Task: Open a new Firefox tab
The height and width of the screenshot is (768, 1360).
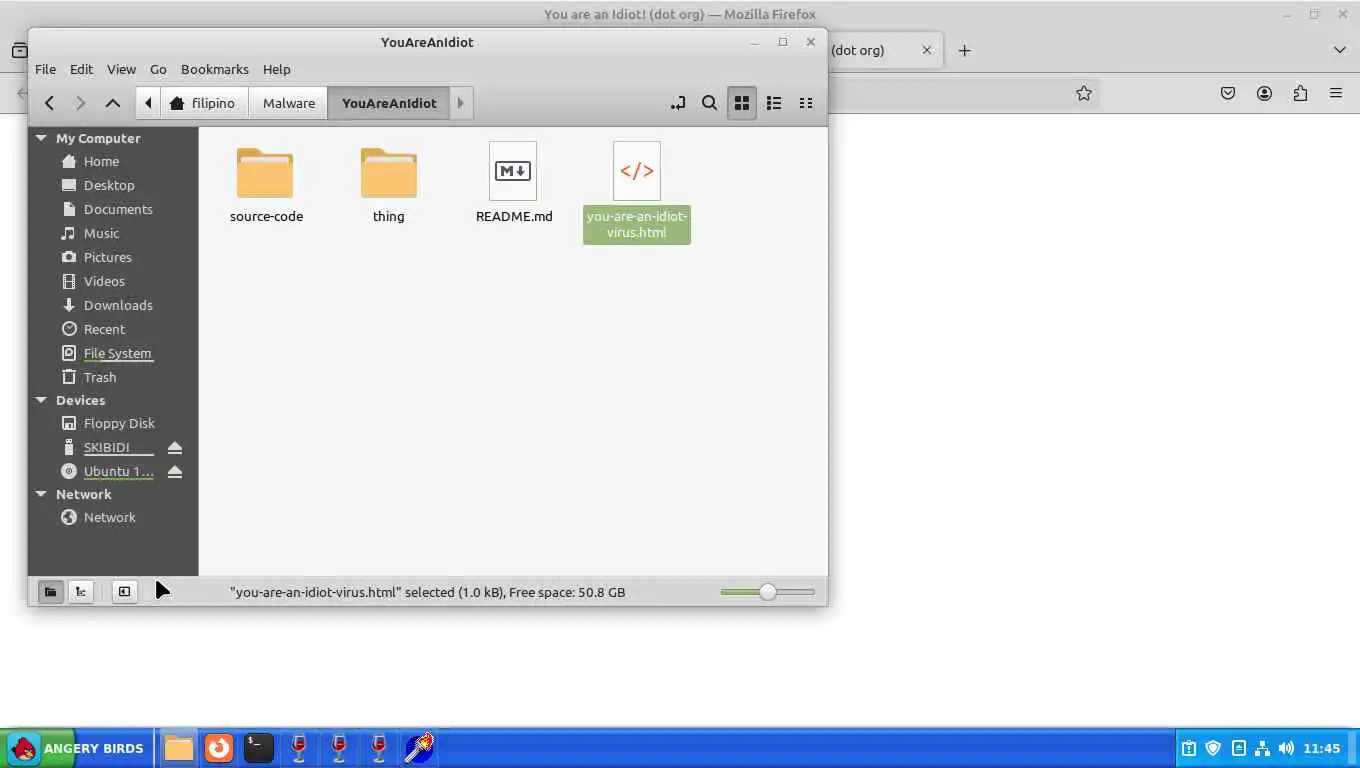Action: [964, 50]
